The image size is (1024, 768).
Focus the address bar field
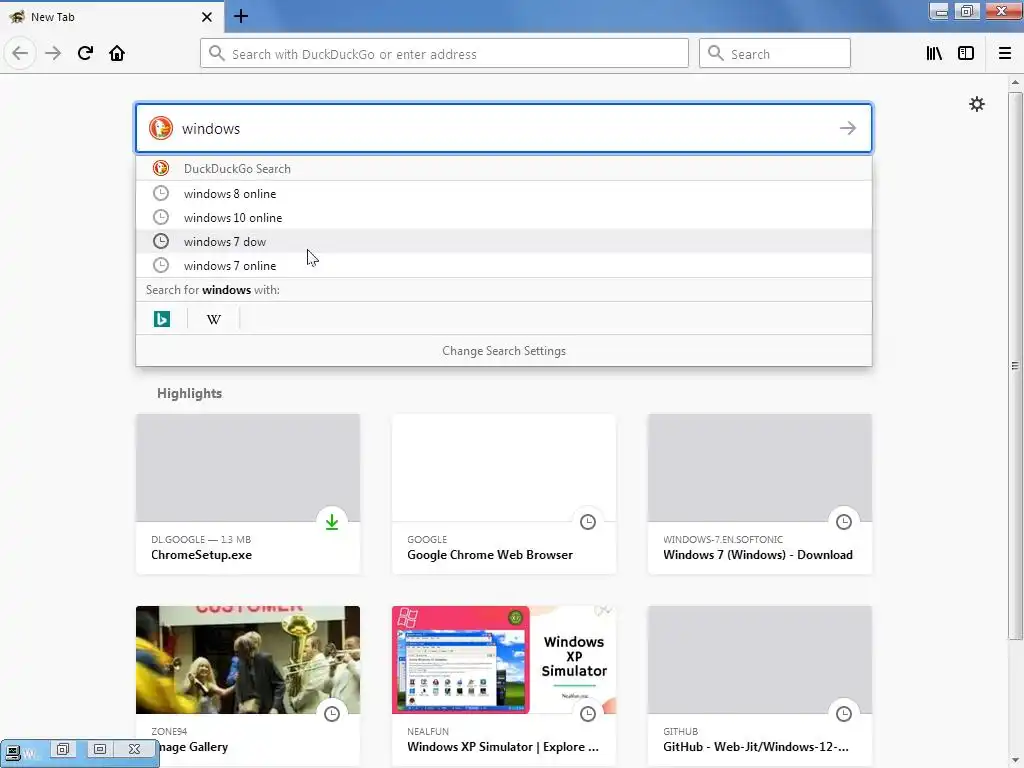[444, 53]
